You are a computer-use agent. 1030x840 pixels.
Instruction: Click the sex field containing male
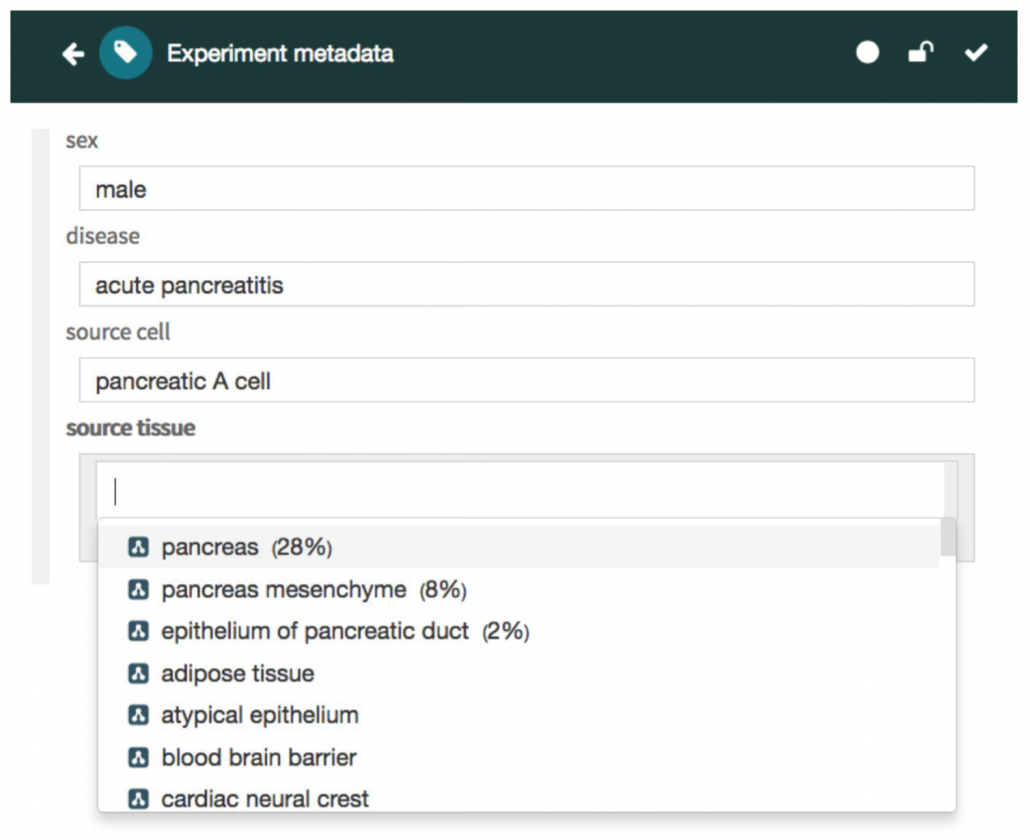(x=527, y=188)
